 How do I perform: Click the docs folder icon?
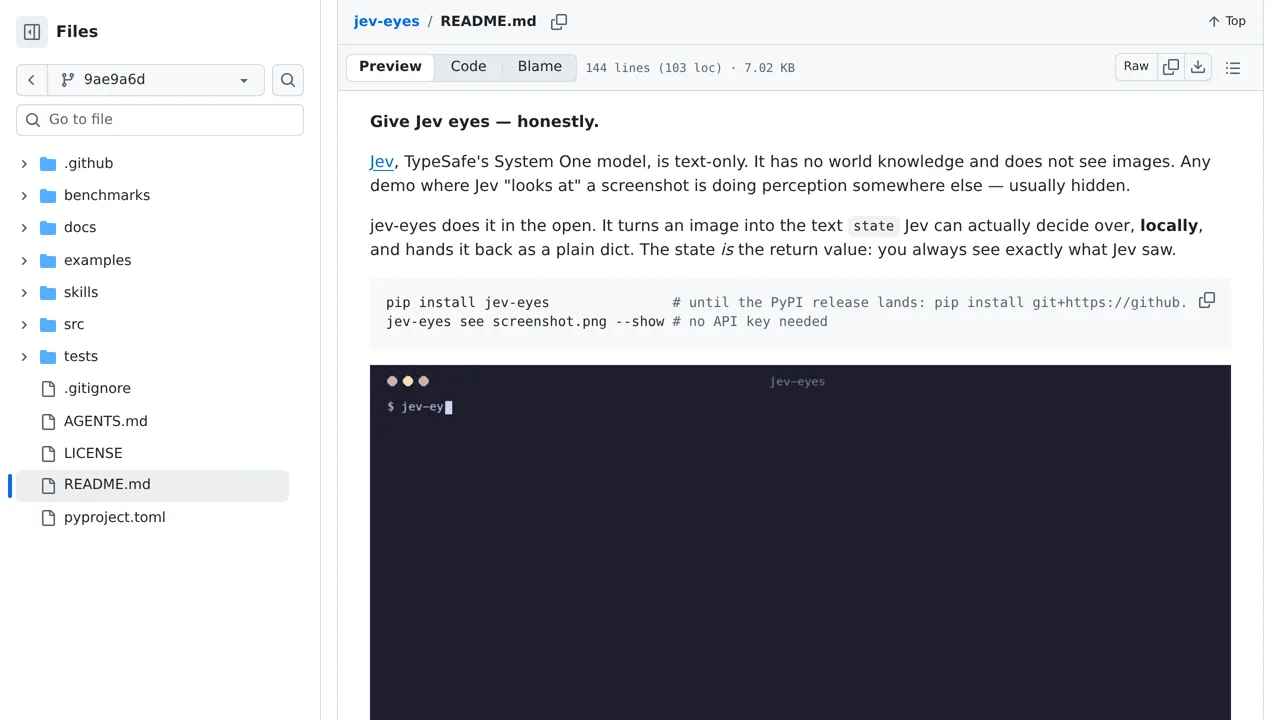48,227
